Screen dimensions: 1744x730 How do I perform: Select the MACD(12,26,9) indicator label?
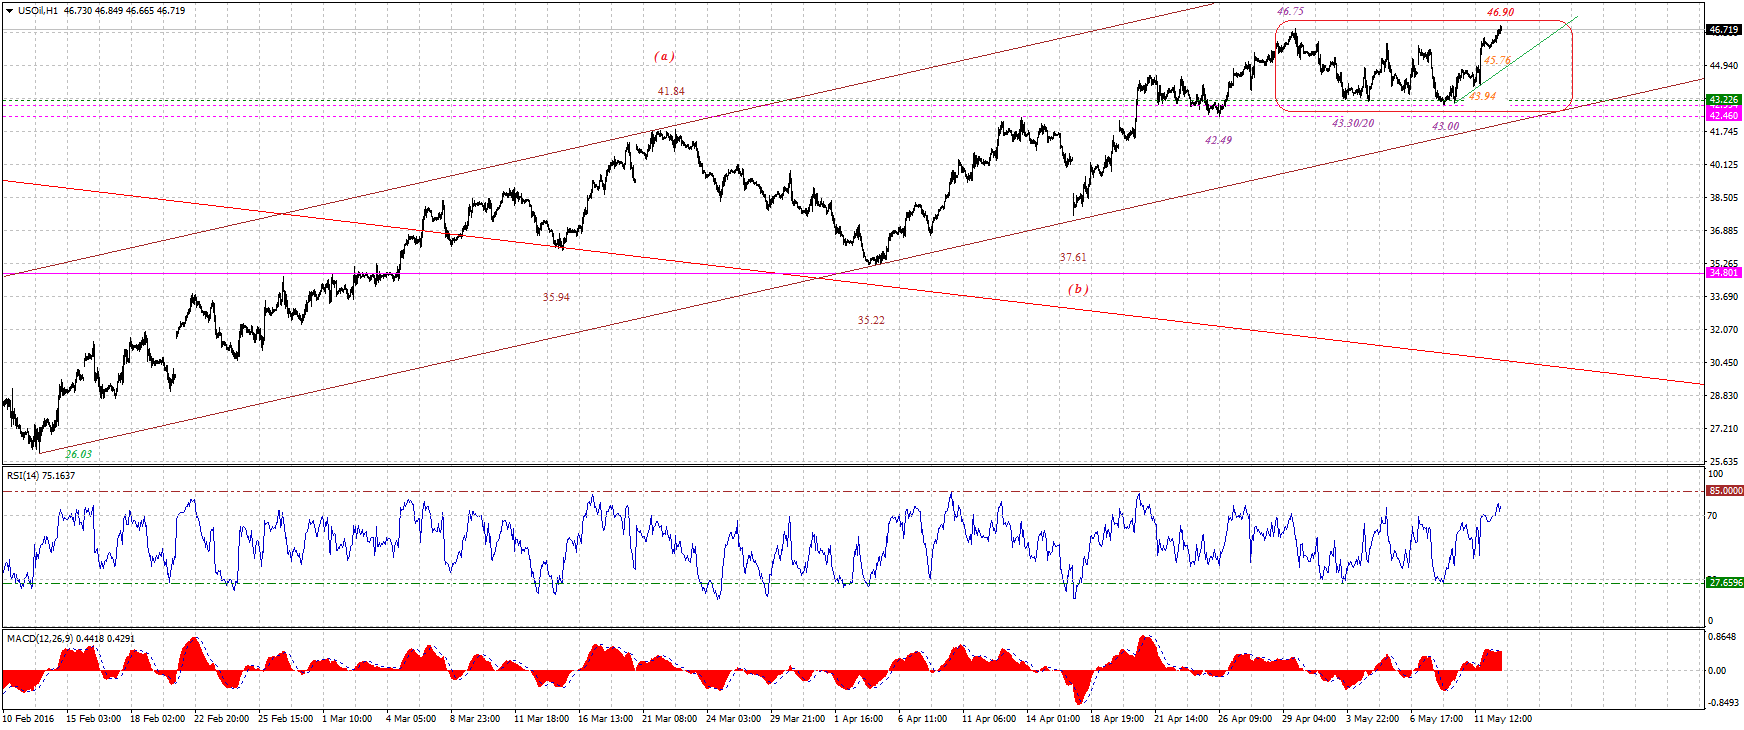[x=71, y=638]
